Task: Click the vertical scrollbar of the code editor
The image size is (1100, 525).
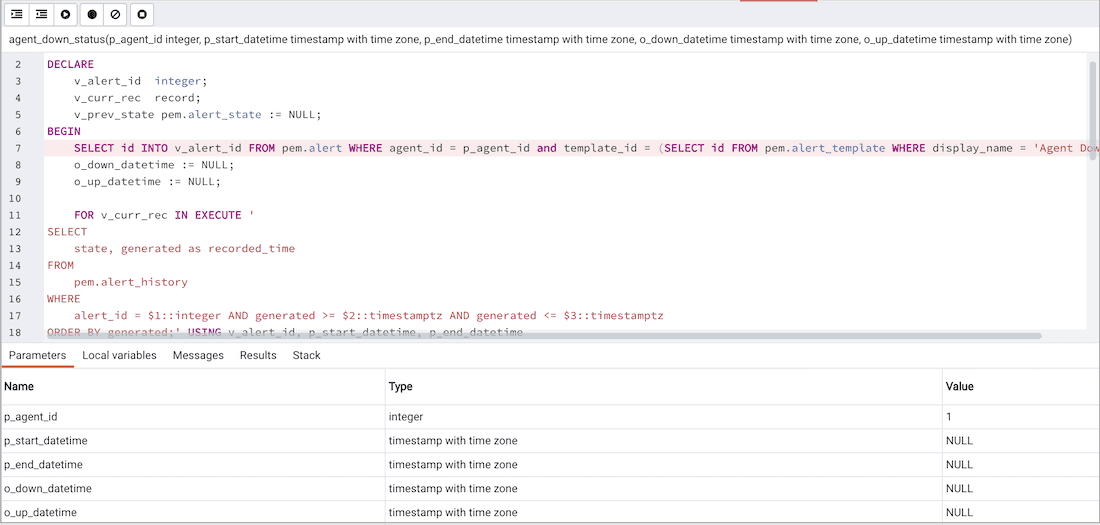Action: [x=1093, y=110]
